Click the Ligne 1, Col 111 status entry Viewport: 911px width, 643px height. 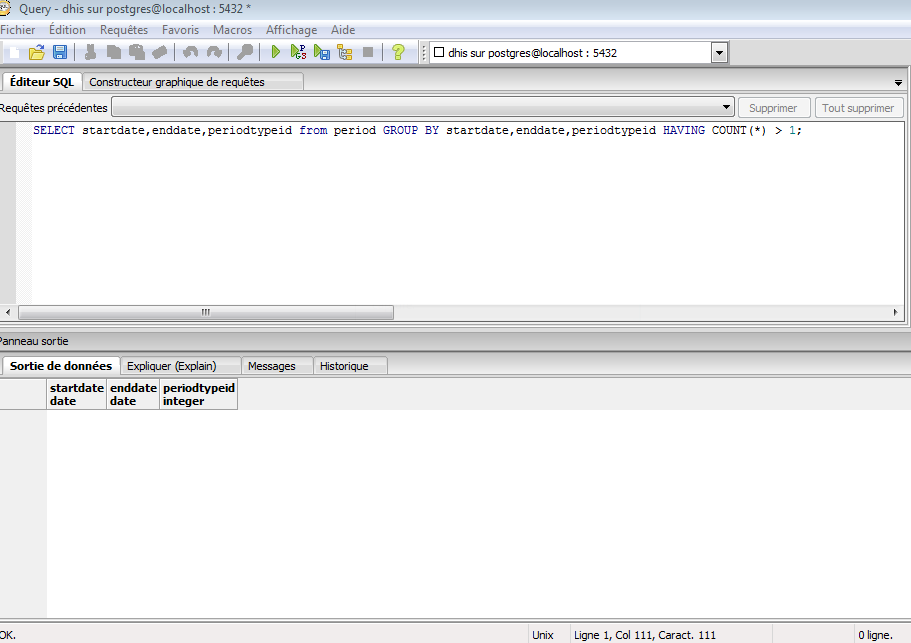click(644, 635)
